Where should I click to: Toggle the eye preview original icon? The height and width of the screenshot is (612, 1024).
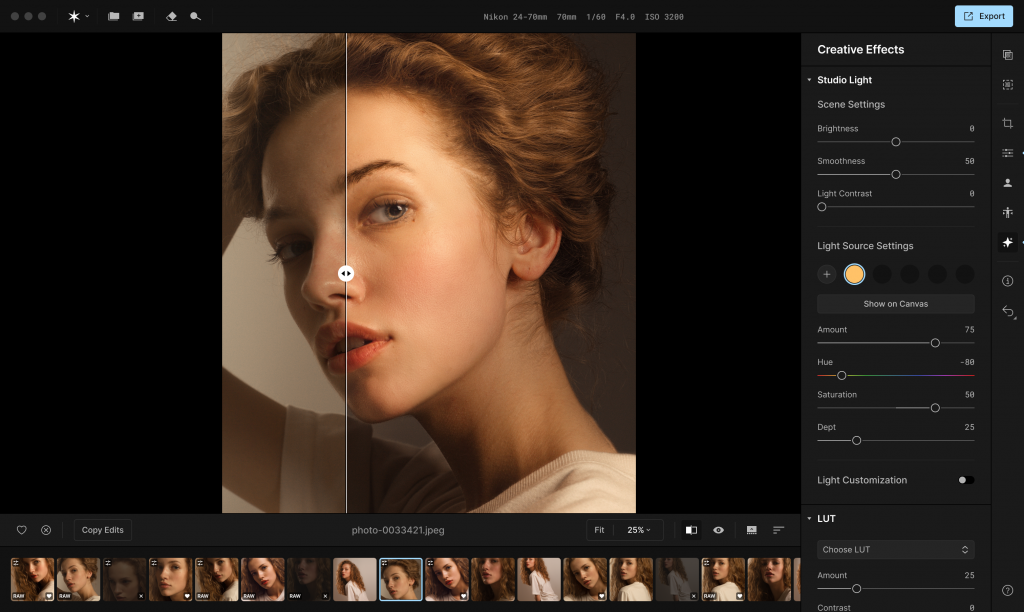[x=718, y=530]
